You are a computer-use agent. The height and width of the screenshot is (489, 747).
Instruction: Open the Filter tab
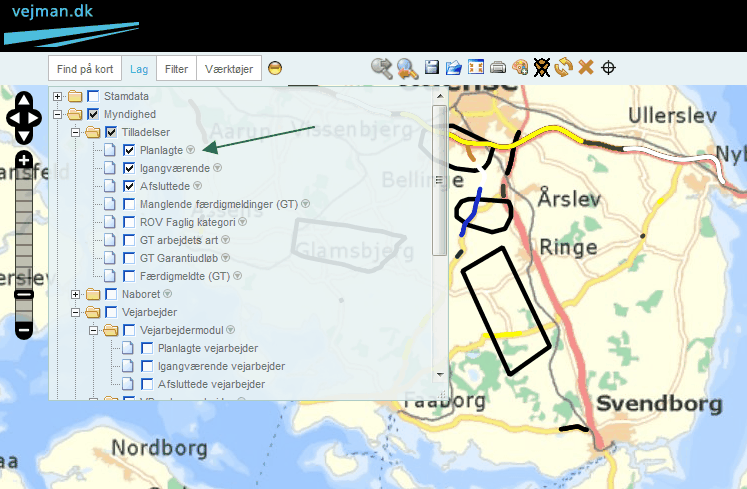coord(176,68)
